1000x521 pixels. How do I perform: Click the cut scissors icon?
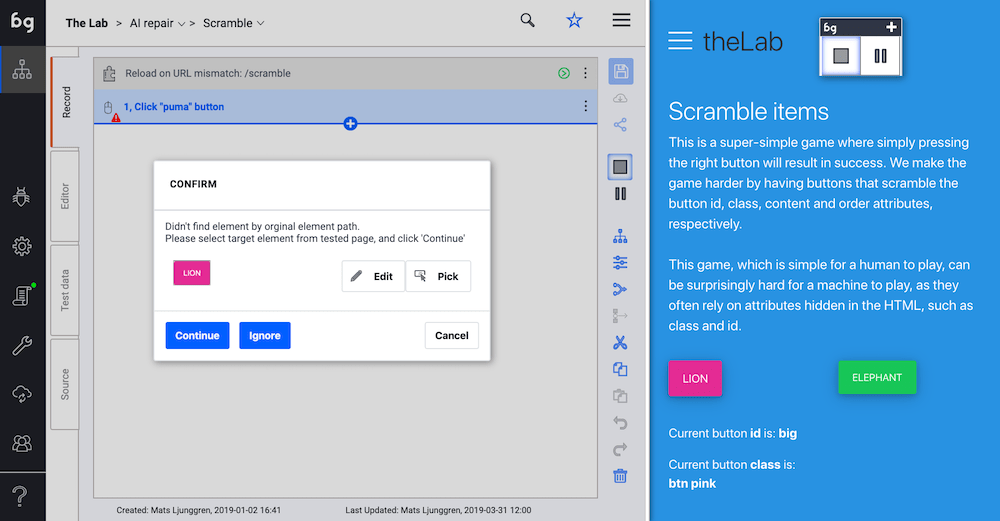(x=620, y=342)
